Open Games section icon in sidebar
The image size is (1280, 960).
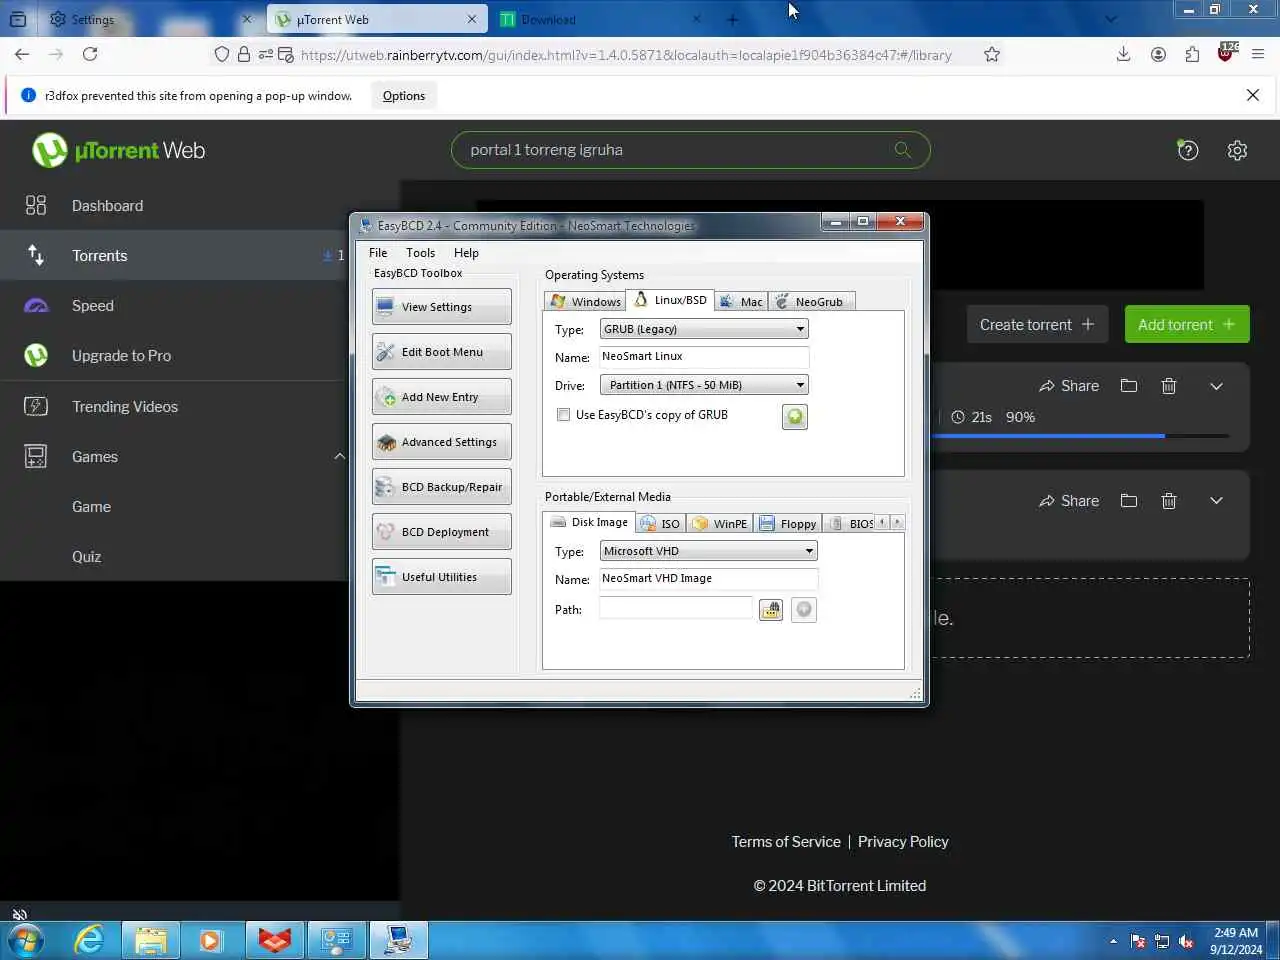coord(36,457)
